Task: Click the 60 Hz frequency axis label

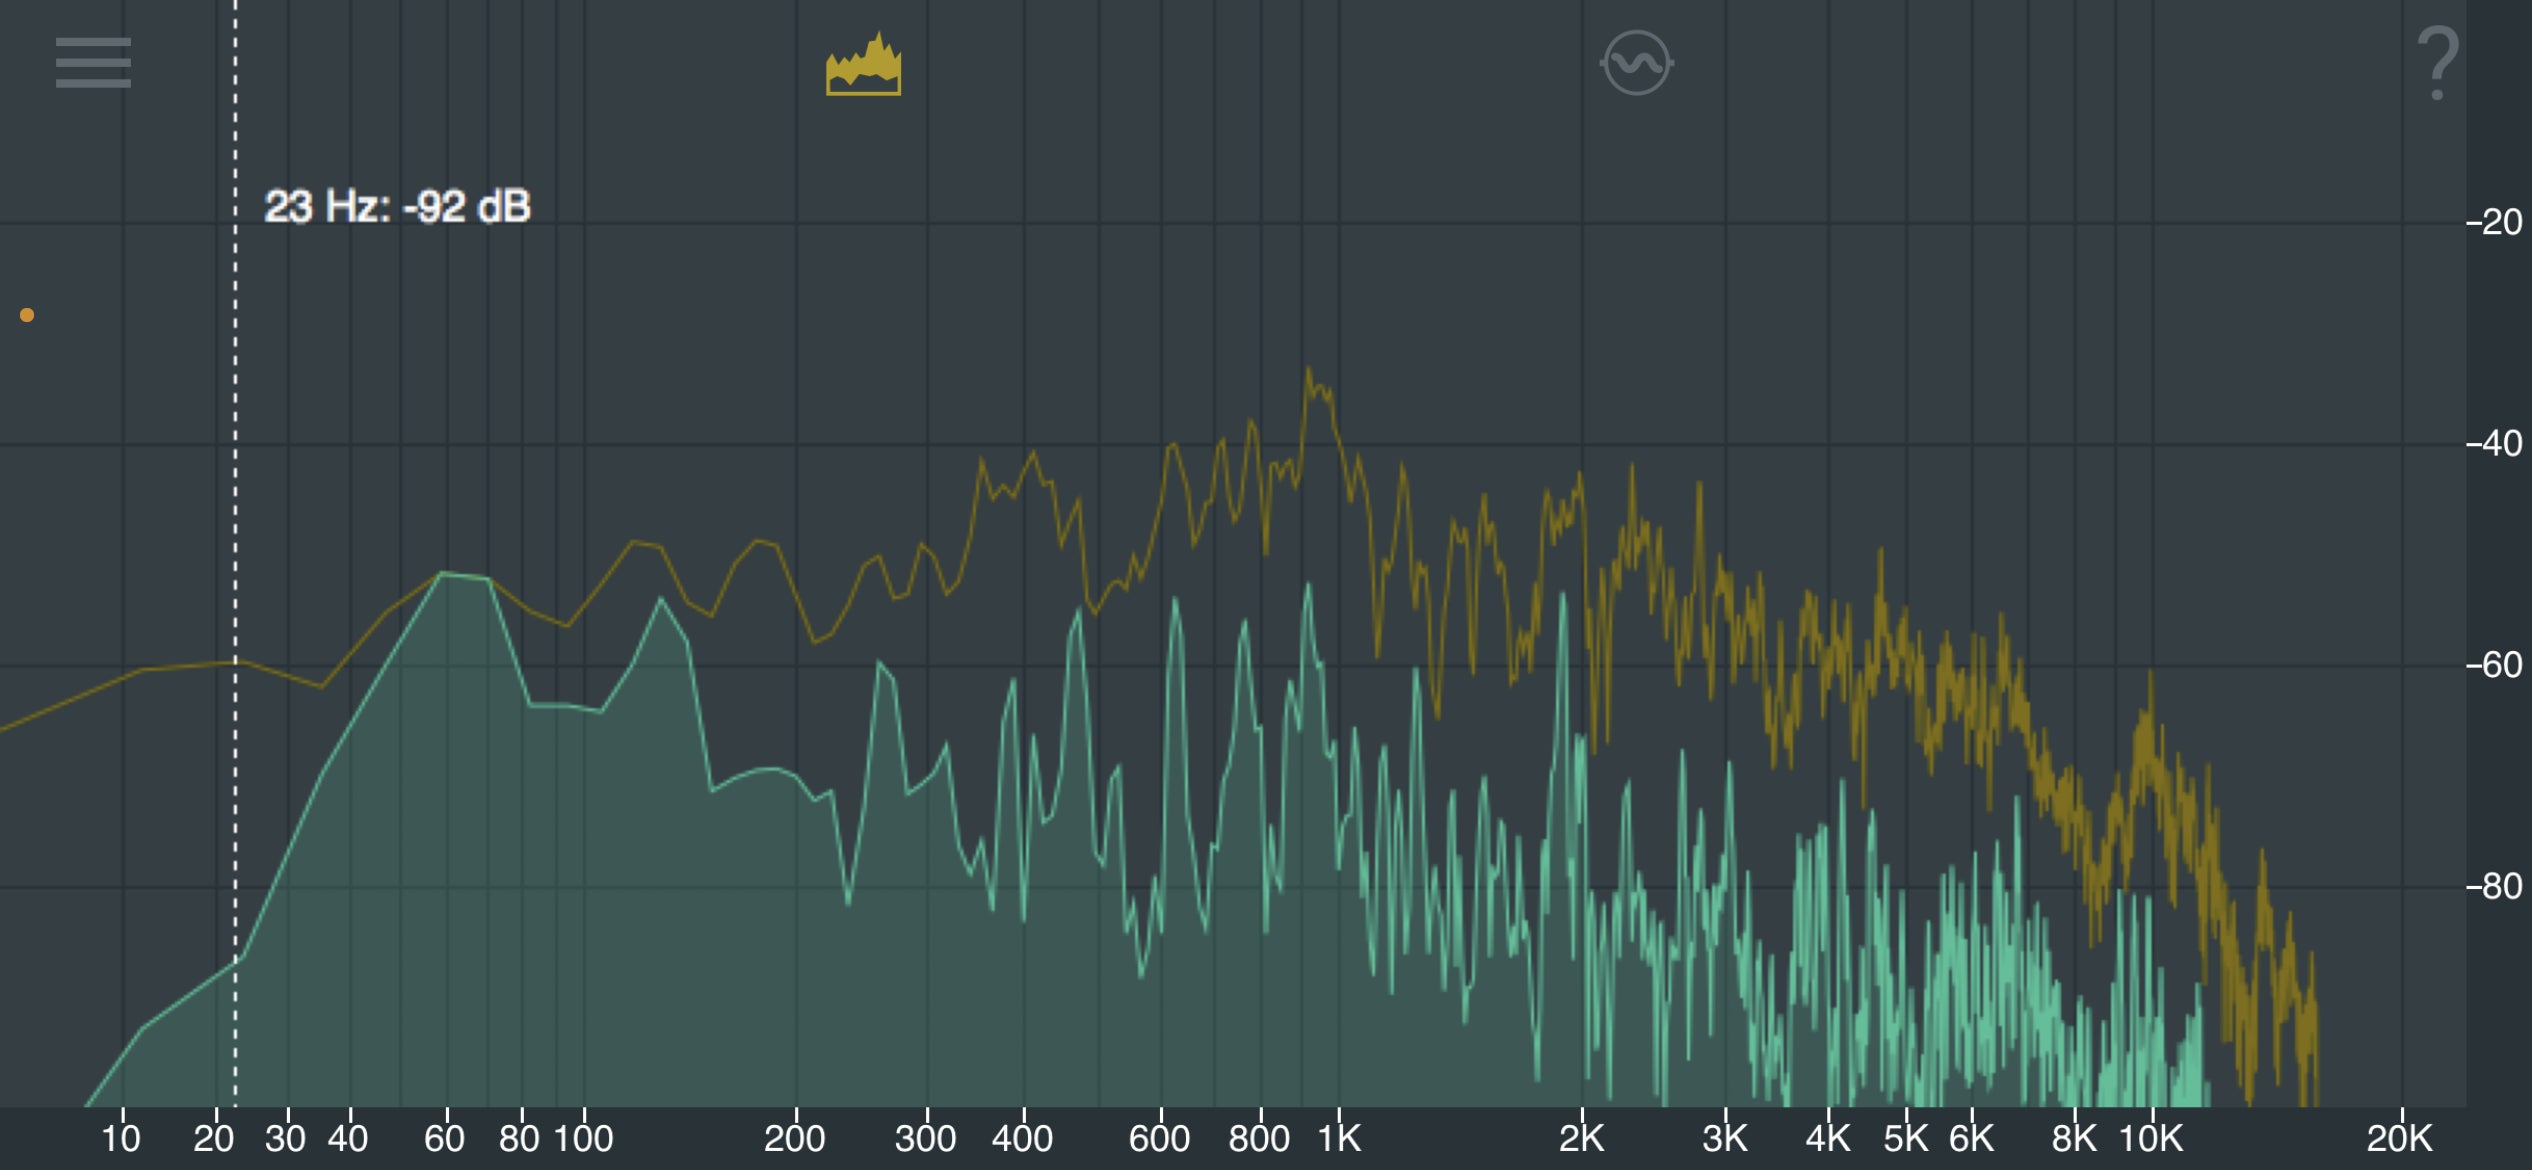Action: 445,1138
